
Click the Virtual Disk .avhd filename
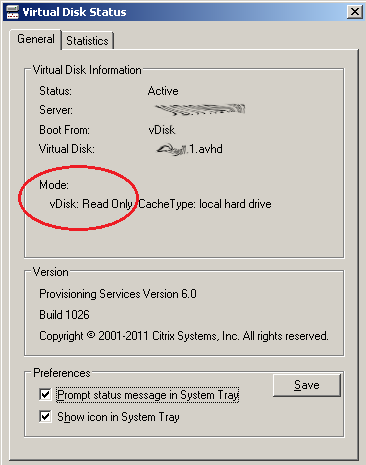tap(189, 149)
